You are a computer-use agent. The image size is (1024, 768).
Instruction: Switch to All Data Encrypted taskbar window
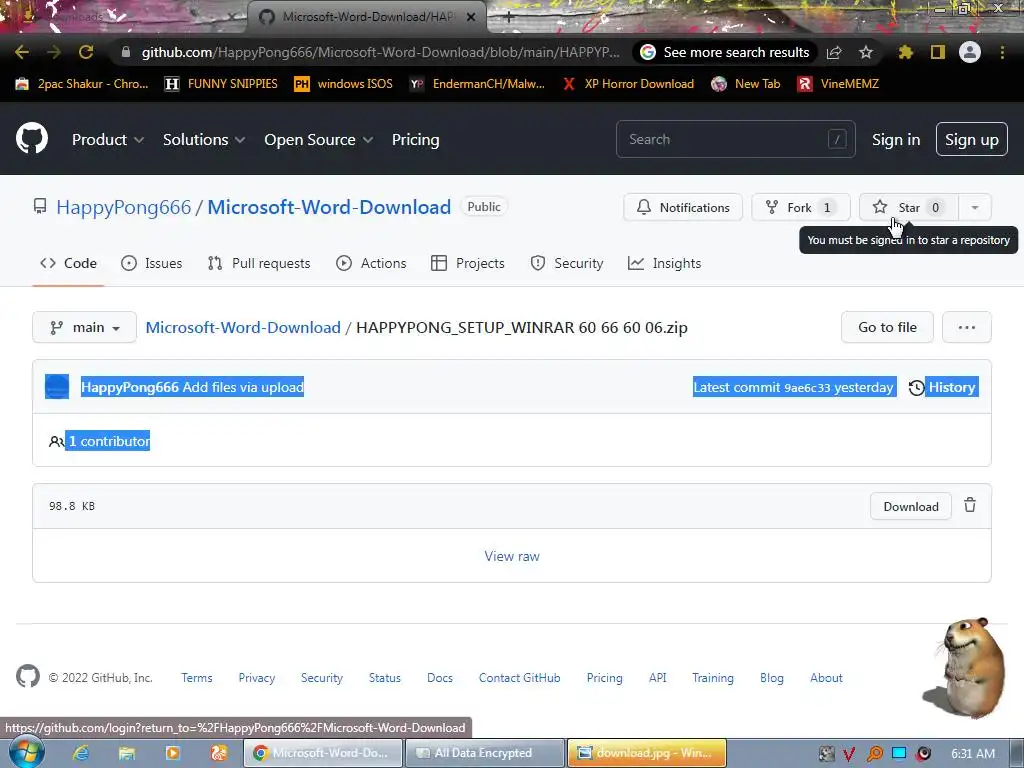coord(485,753)
